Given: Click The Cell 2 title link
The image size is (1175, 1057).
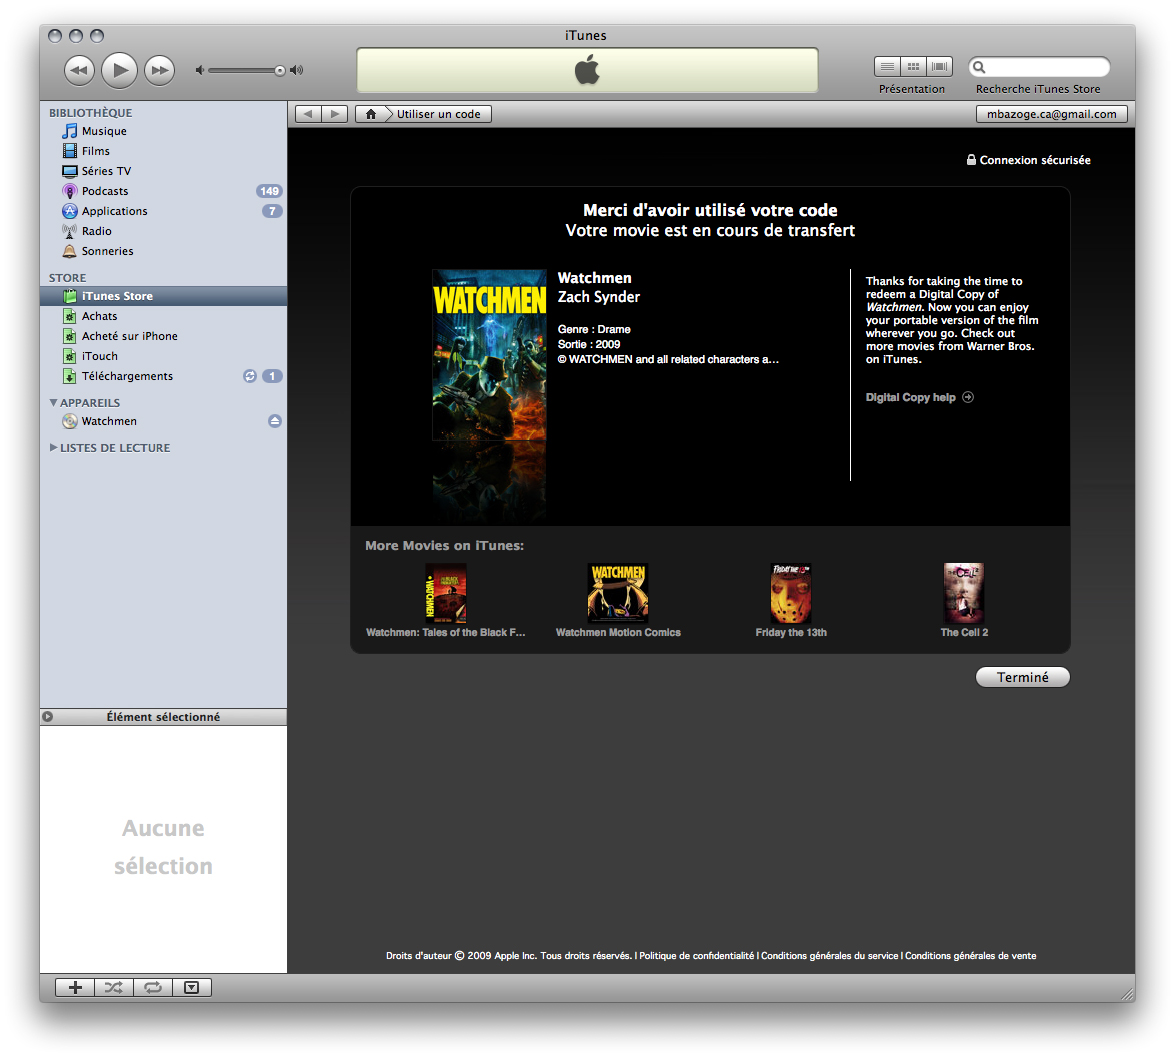Looking at the screenshot, I should click(964, 632).
